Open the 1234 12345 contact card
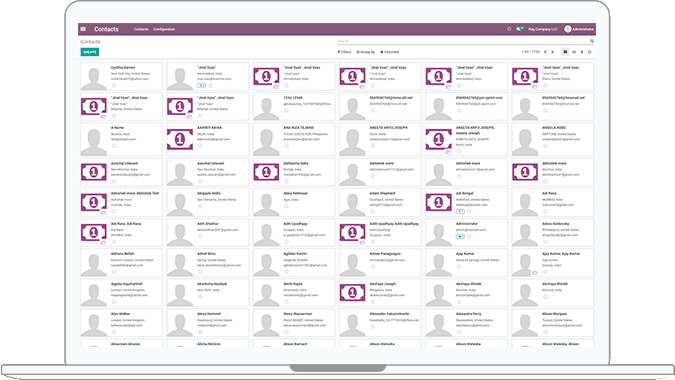 point(294,106)
